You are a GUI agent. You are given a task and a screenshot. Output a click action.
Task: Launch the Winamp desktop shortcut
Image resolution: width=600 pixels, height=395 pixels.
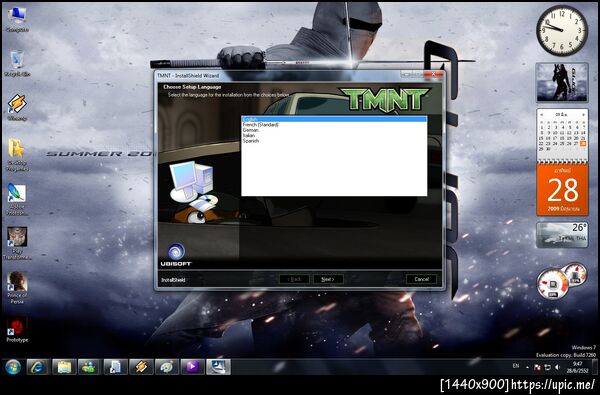(17, 108)
